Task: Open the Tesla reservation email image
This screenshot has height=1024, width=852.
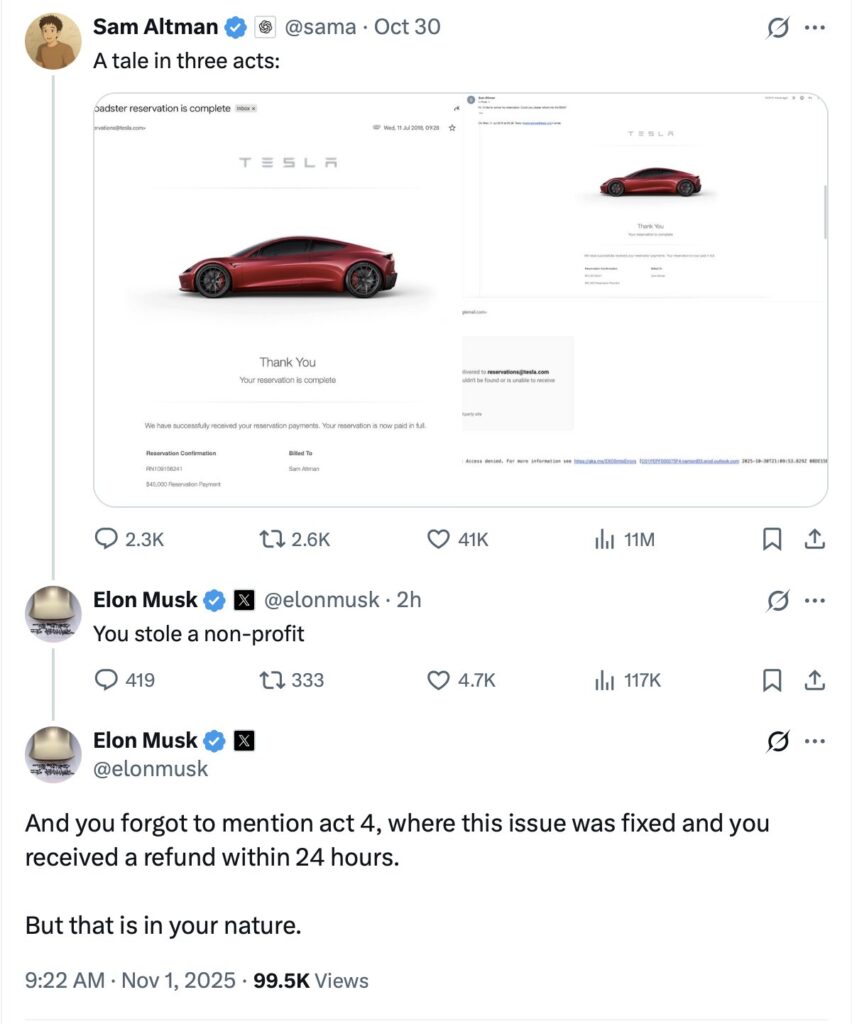Action: tap(275, 299)
